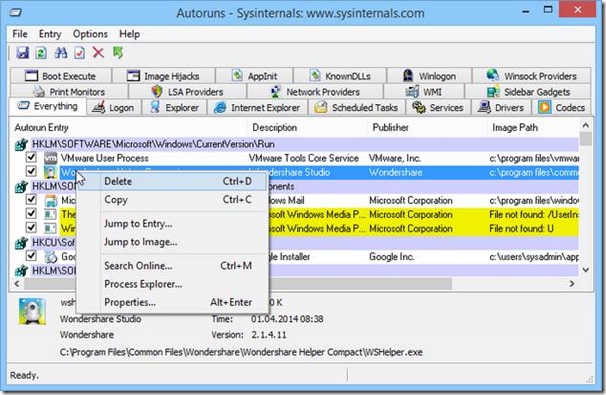Click the green Jump to Entry icon
This screenshot has width=606, height=395.
click(118, 53)
